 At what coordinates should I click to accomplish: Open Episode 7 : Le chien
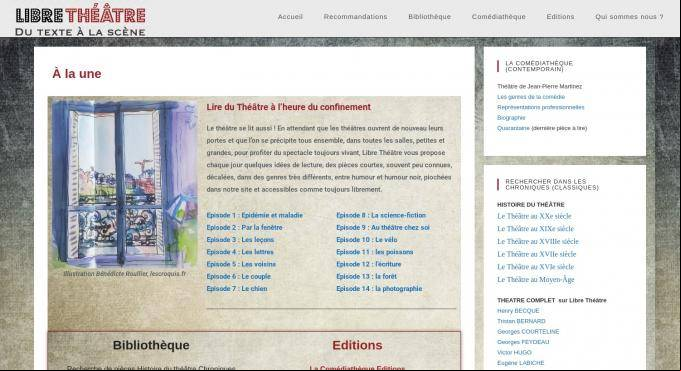pos(237,288)
